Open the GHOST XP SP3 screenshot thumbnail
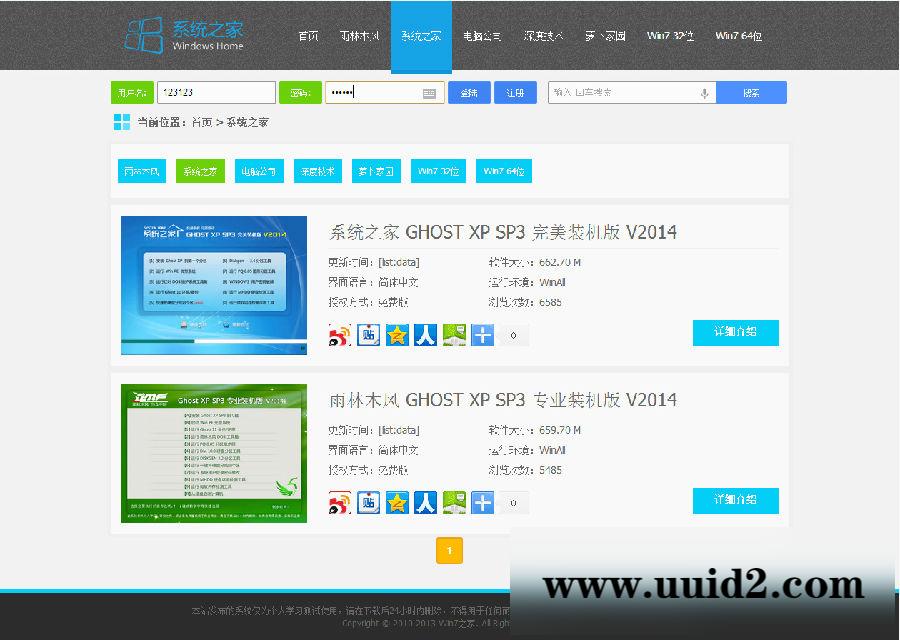The width and height of the screenshot is (900, 640). click(x=213, y=284)
